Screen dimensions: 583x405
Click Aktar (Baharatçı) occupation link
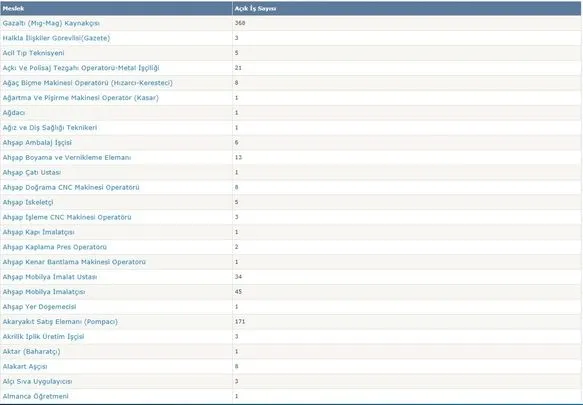31,351
